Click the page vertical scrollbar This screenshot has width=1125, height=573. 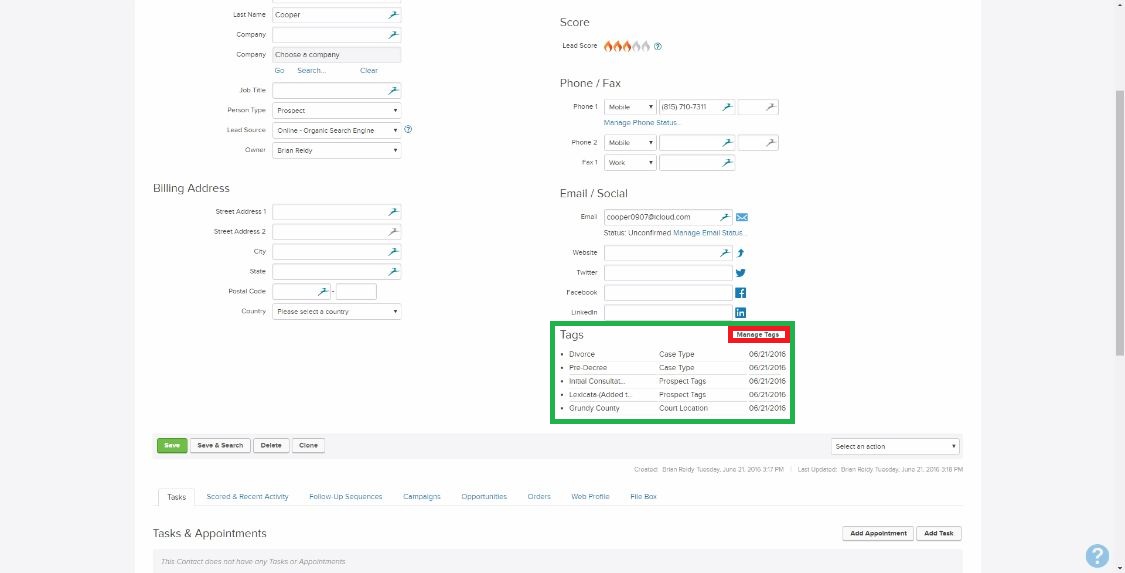point(1120,223)
